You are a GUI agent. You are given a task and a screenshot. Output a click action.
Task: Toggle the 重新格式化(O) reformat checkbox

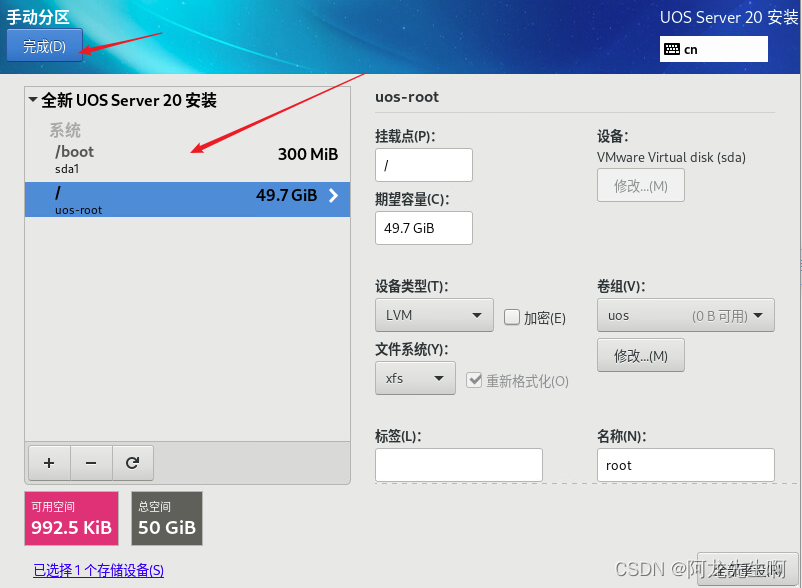click(x=475, y=380)
